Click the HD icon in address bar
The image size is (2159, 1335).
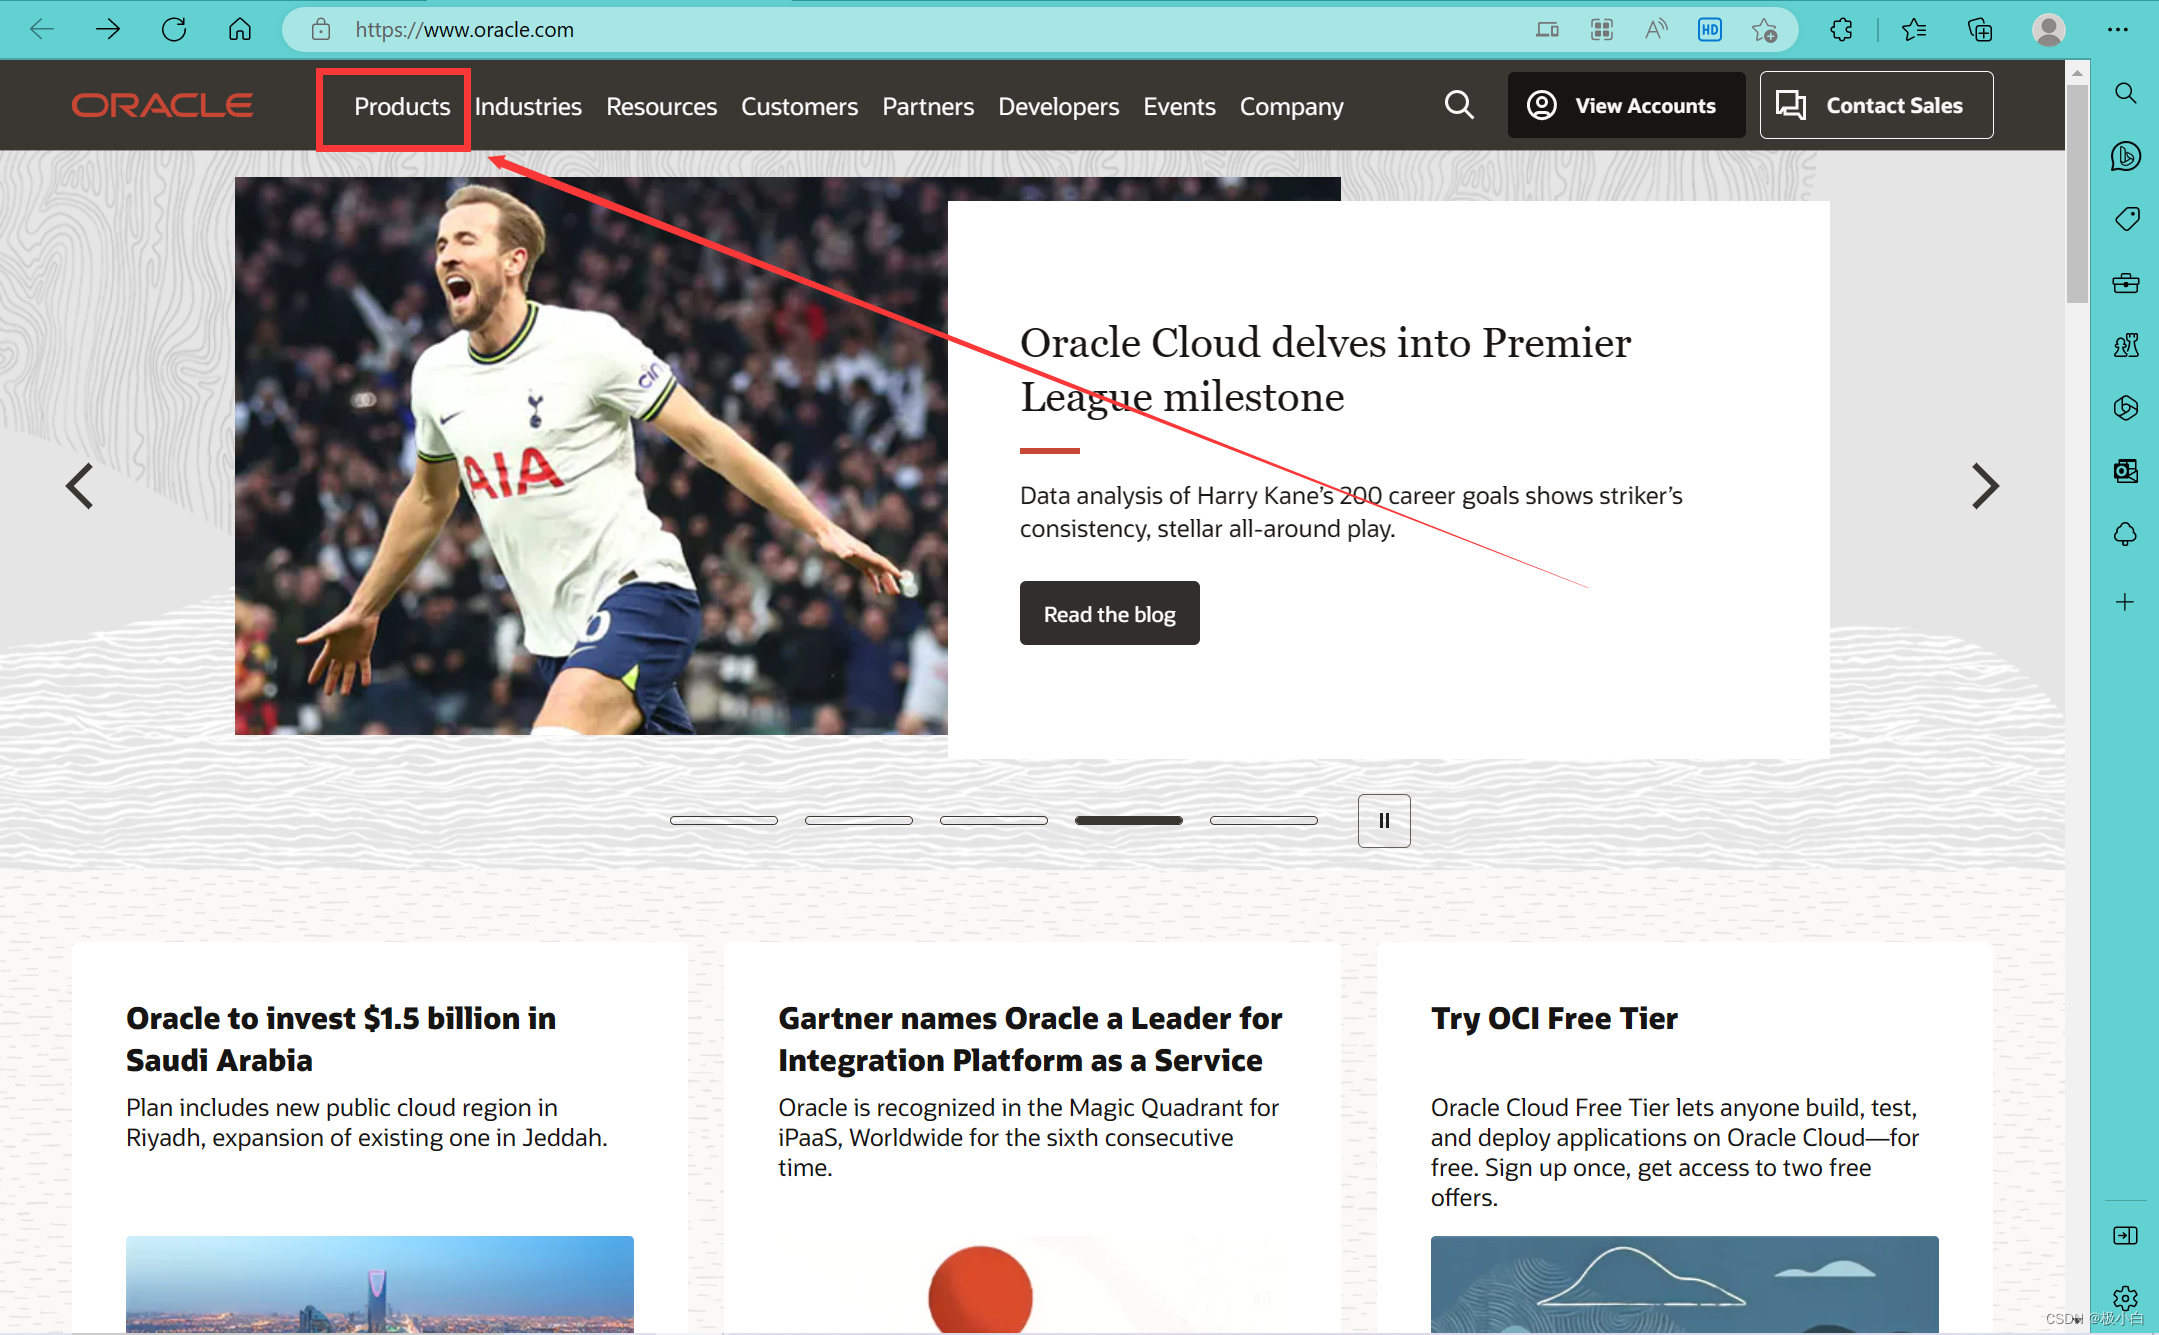point(1710,29)
